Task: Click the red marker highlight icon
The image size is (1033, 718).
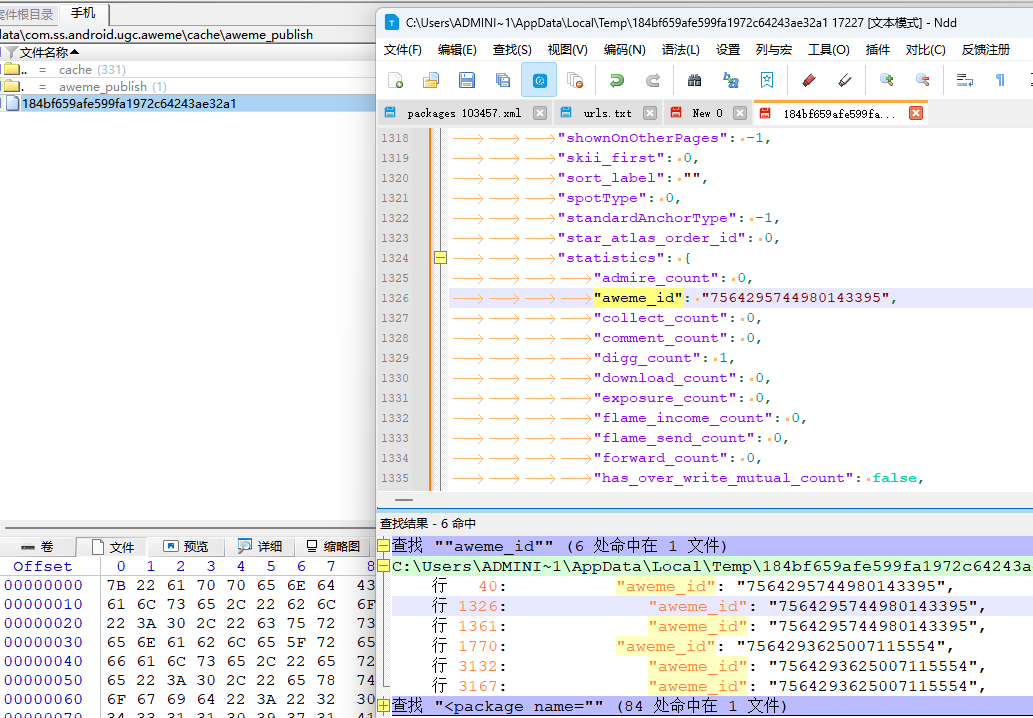Action: pyautogui.click(x=809, y=80)
